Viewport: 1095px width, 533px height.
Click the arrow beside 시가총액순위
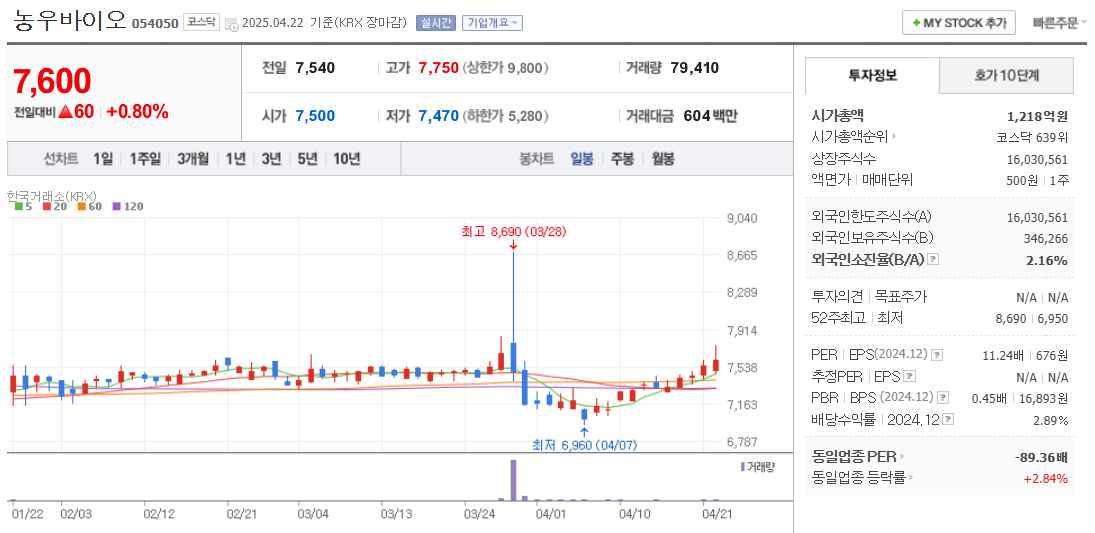tap(895, 137)
